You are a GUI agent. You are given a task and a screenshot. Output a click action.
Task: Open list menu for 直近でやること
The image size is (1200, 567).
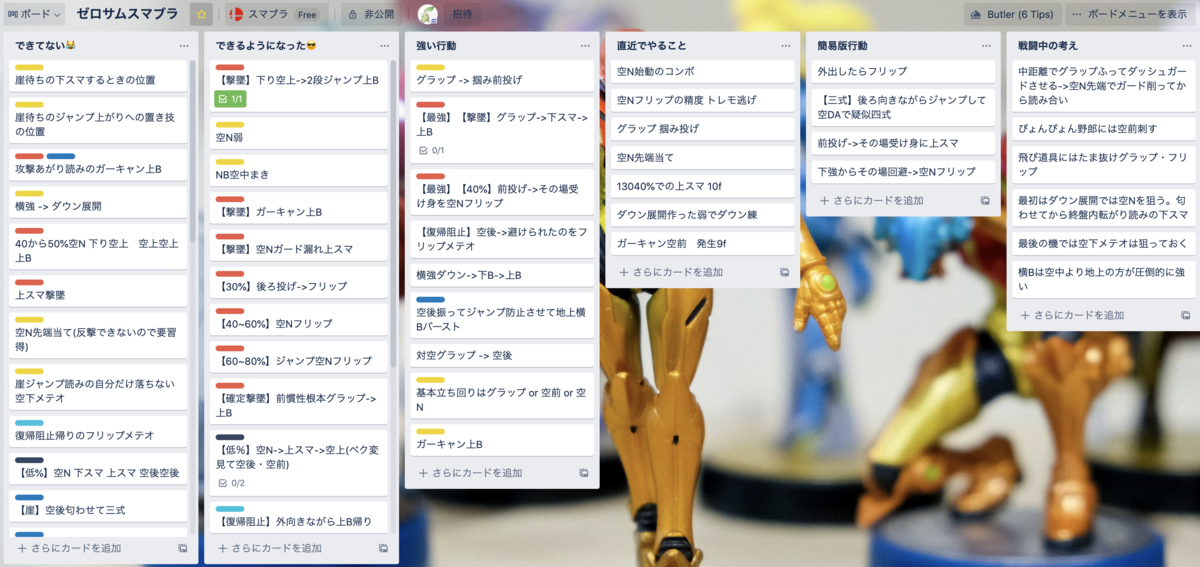pos(785,46)
